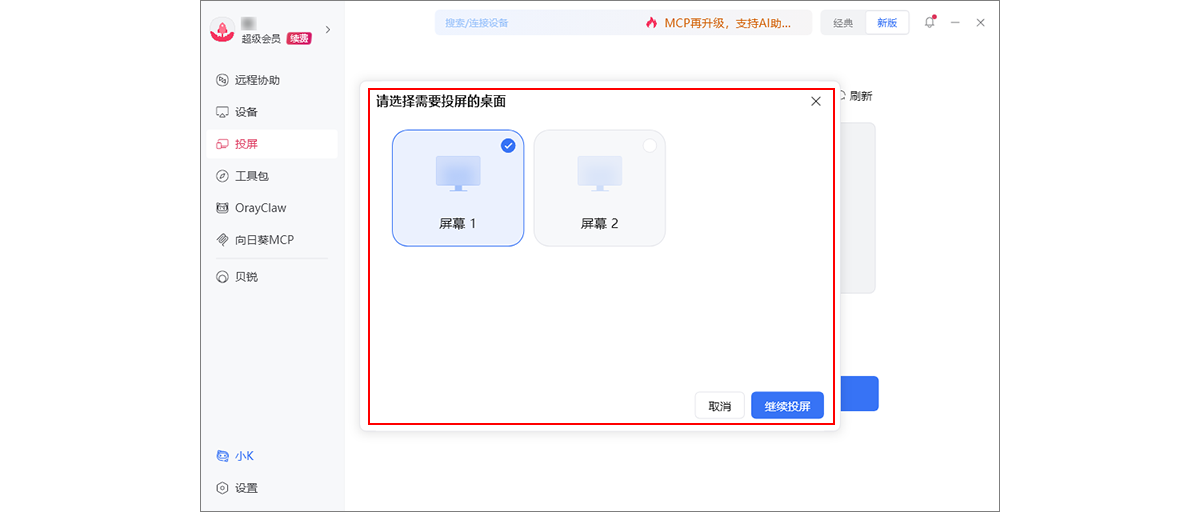Open the 贝锐 sidebar entry
Viewport: 1200px width, 512px height.
(x=272, y=277)
